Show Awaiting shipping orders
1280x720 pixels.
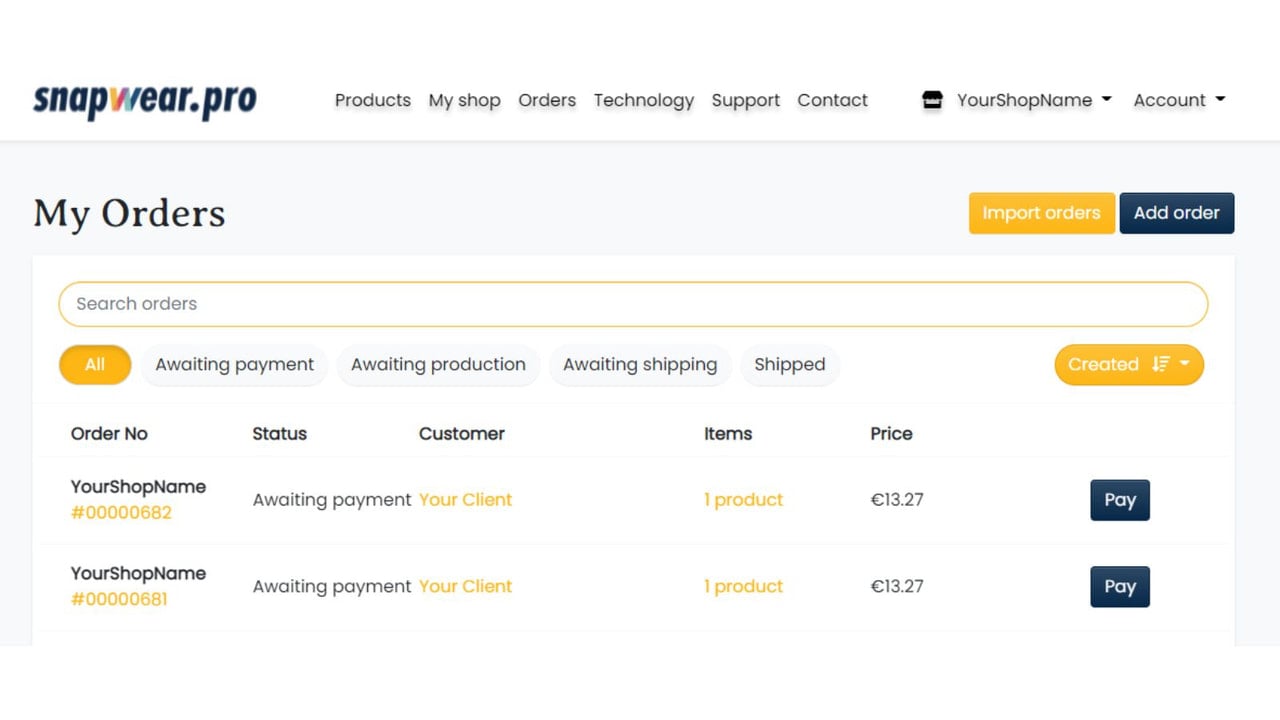click(x=640, y=365)
